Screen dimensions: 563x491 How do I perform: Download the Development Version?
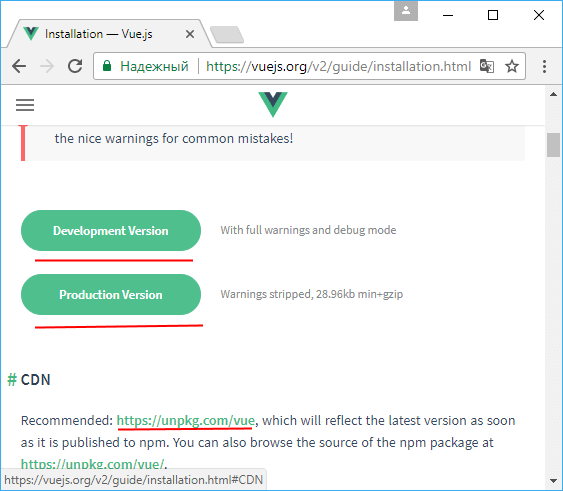(111, 231)
